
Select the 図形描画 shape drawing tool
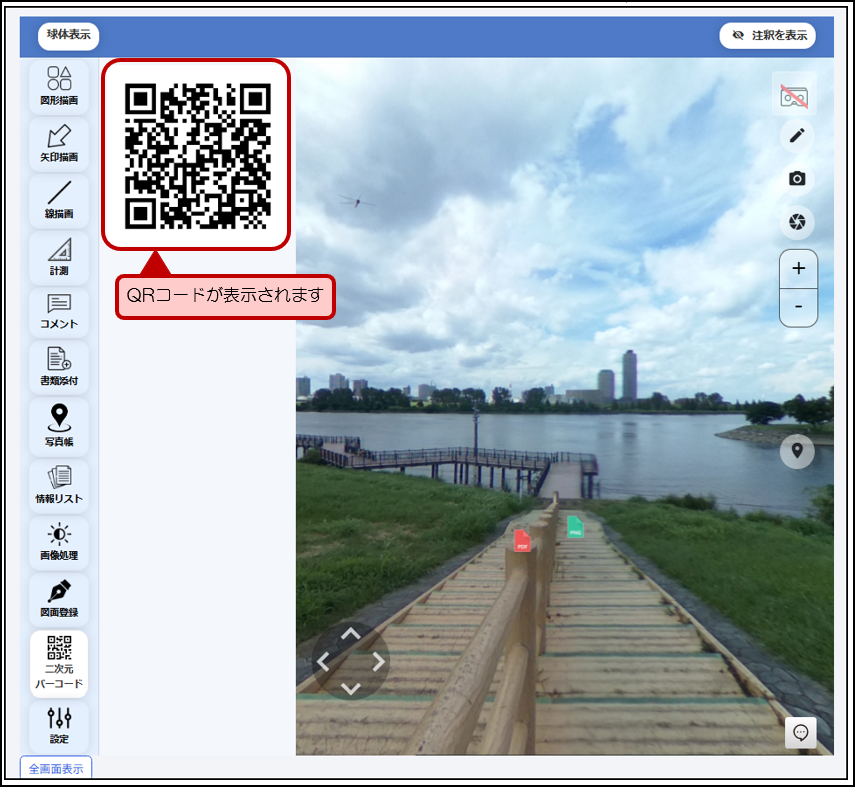pyautogui.click(x=59, y=86)
